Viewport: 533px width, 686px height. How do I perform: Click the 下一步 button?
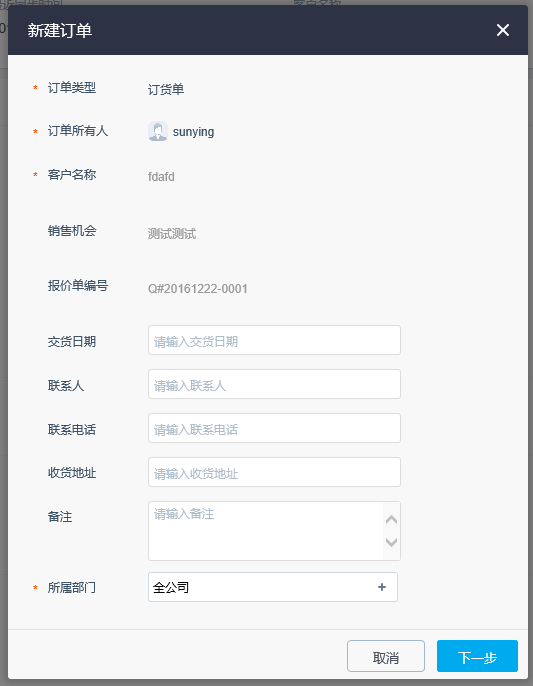[477, 656]
